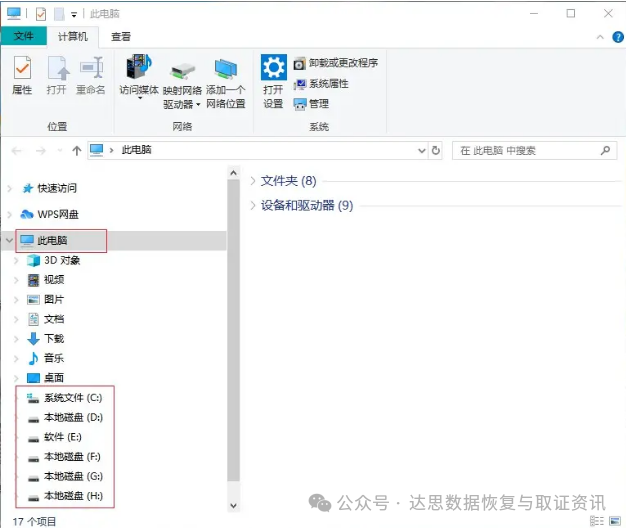This screenshot has height=528, width=626.
Task: Click the refresh button beside address bar
Action: tap(436, 150)
